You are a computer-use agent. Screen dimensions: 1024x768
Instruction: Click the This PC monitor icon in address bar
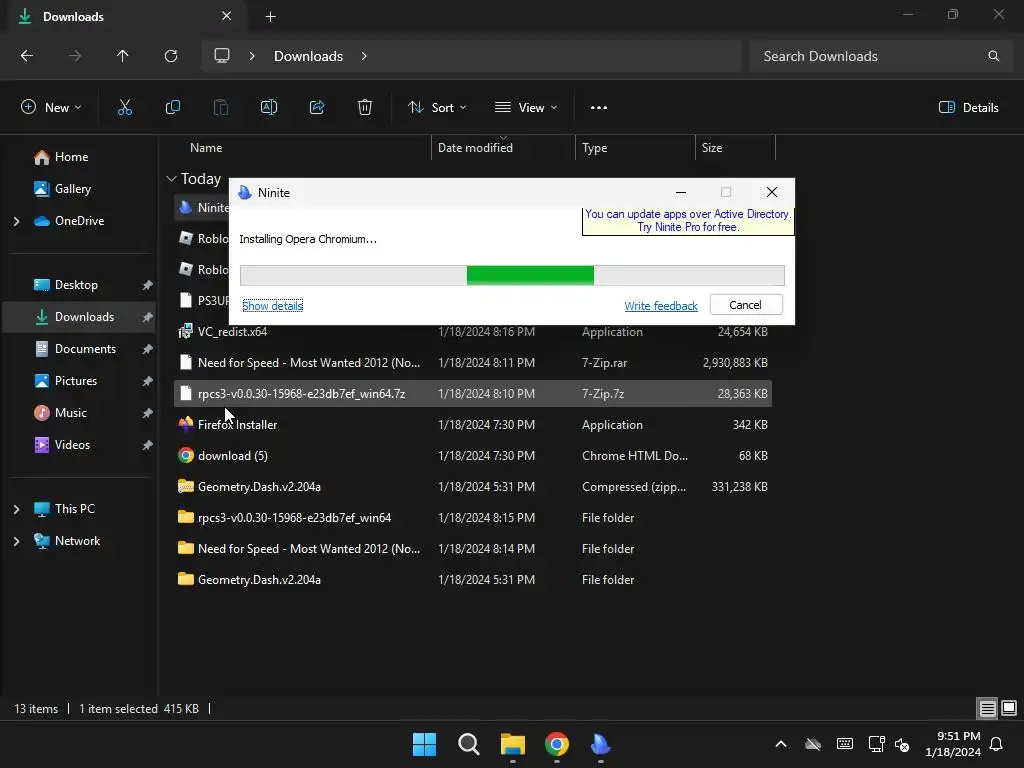(222, 56)
